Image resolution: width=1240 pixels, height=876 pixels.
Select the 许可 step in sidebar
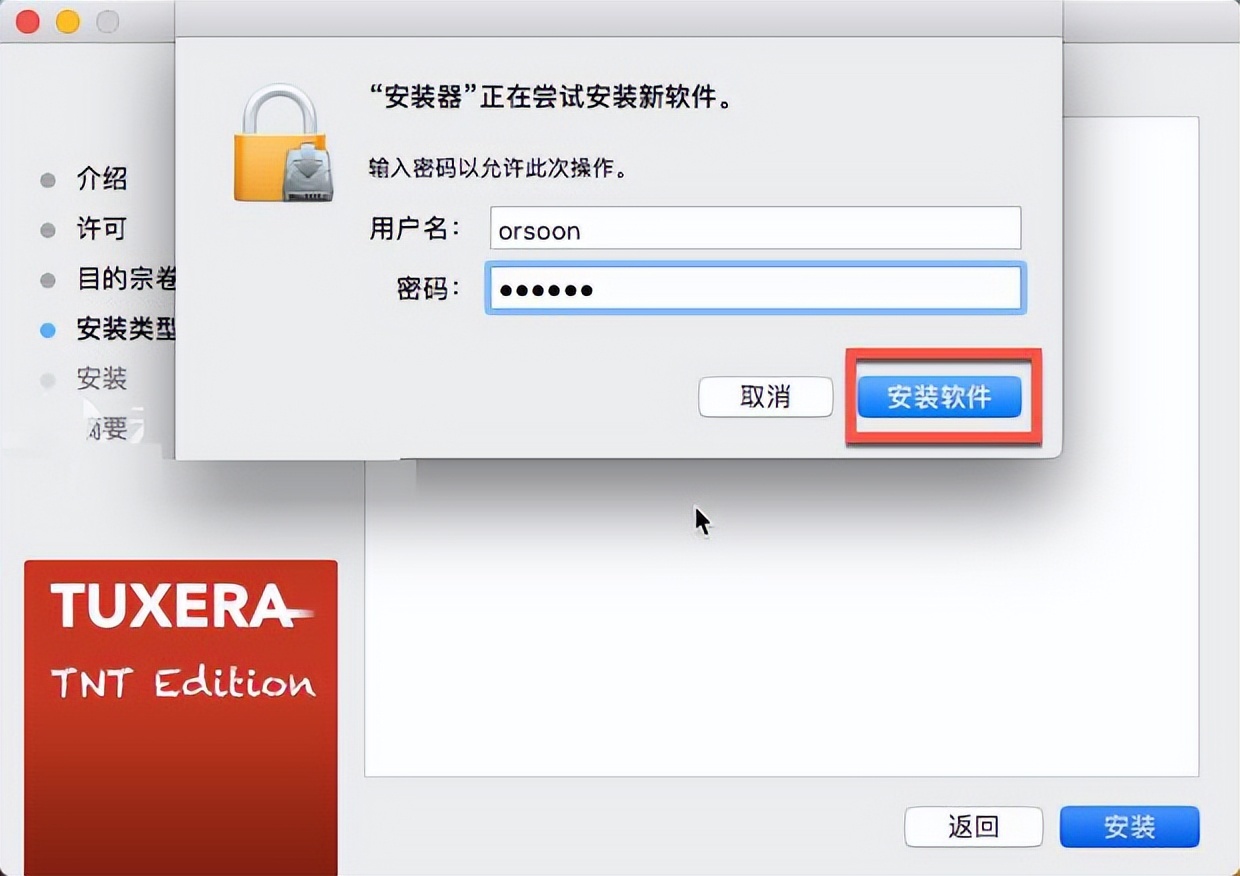coord(102,229)
